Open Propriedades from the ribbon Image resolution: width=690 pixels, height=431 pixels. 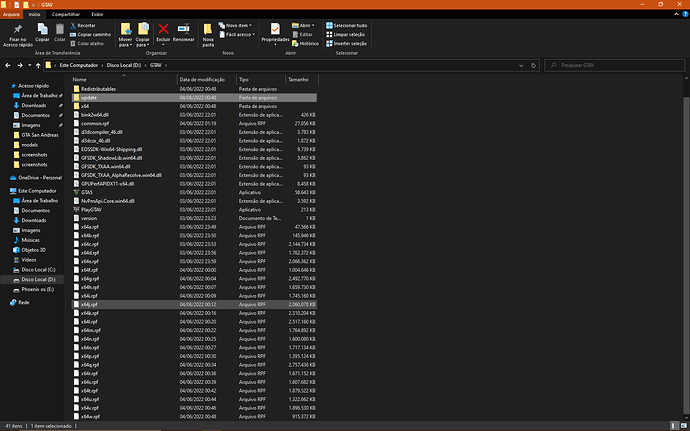pos(275,33)
